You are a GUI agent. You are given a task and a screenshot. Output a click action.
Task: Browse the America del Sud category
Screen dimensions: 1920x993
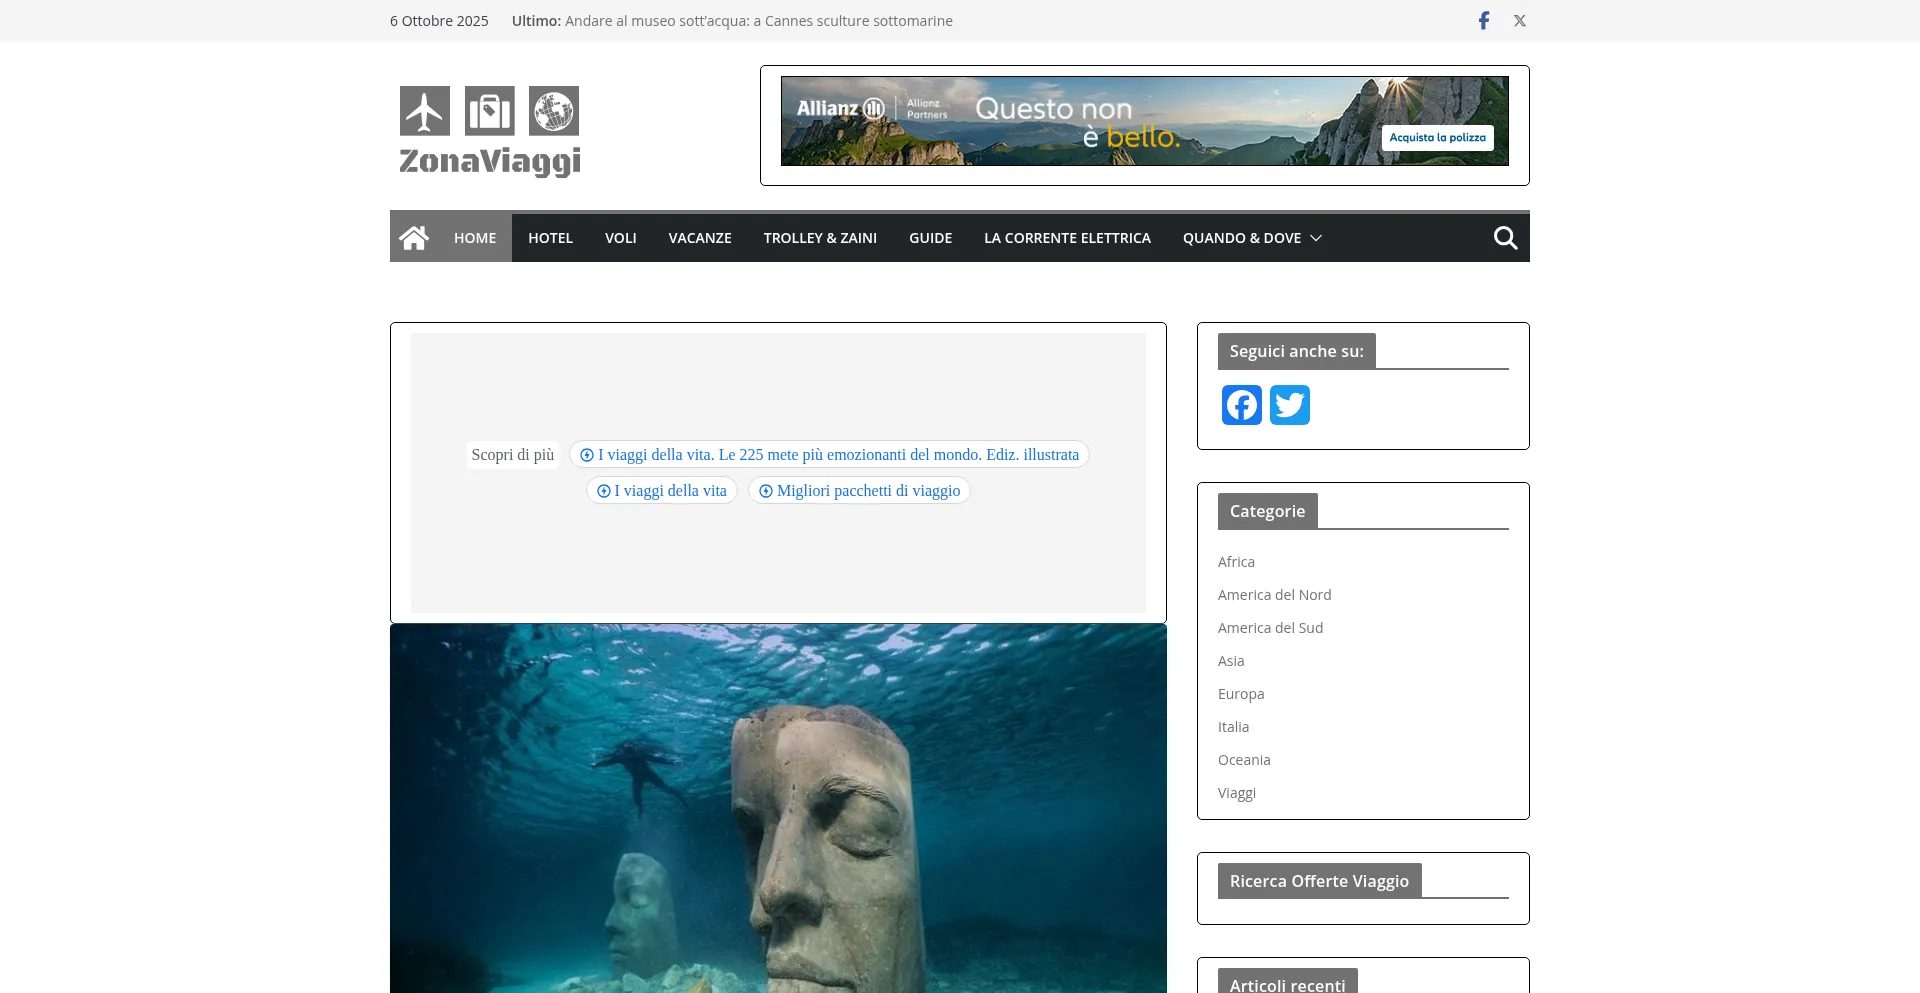coord(1270,628)
